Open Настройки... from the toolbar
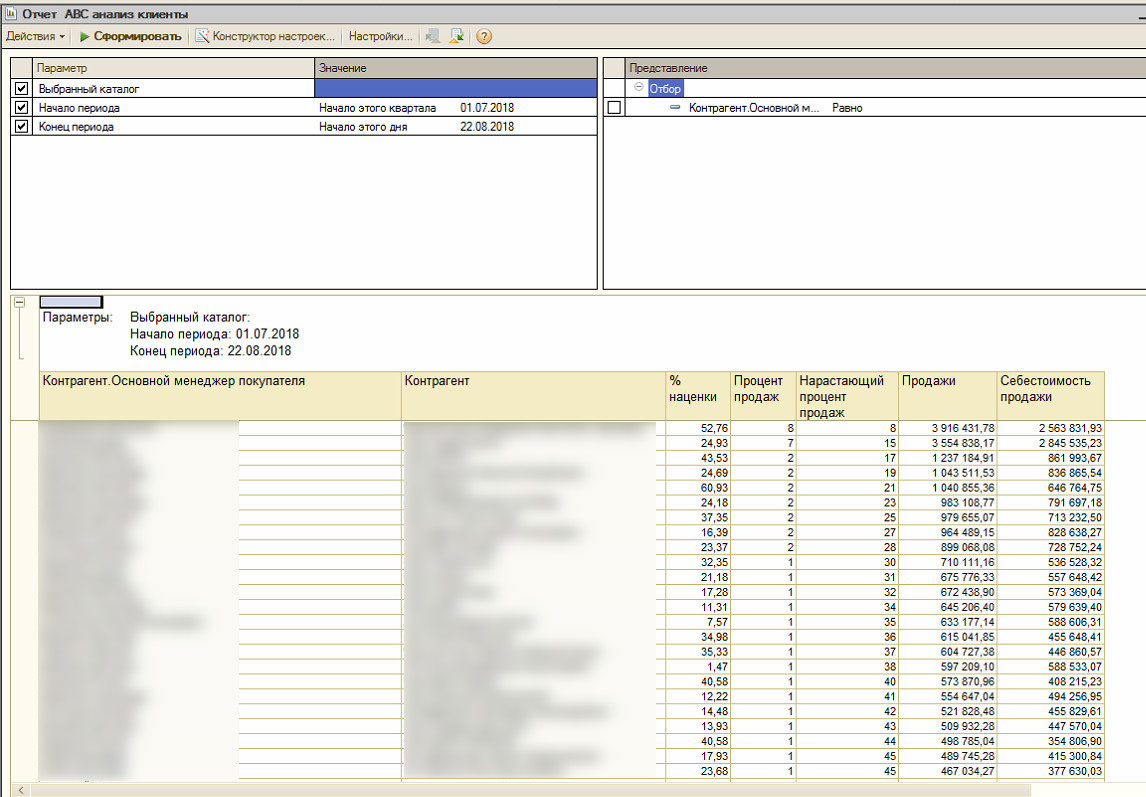1146x797 pixels. point(380,36)
